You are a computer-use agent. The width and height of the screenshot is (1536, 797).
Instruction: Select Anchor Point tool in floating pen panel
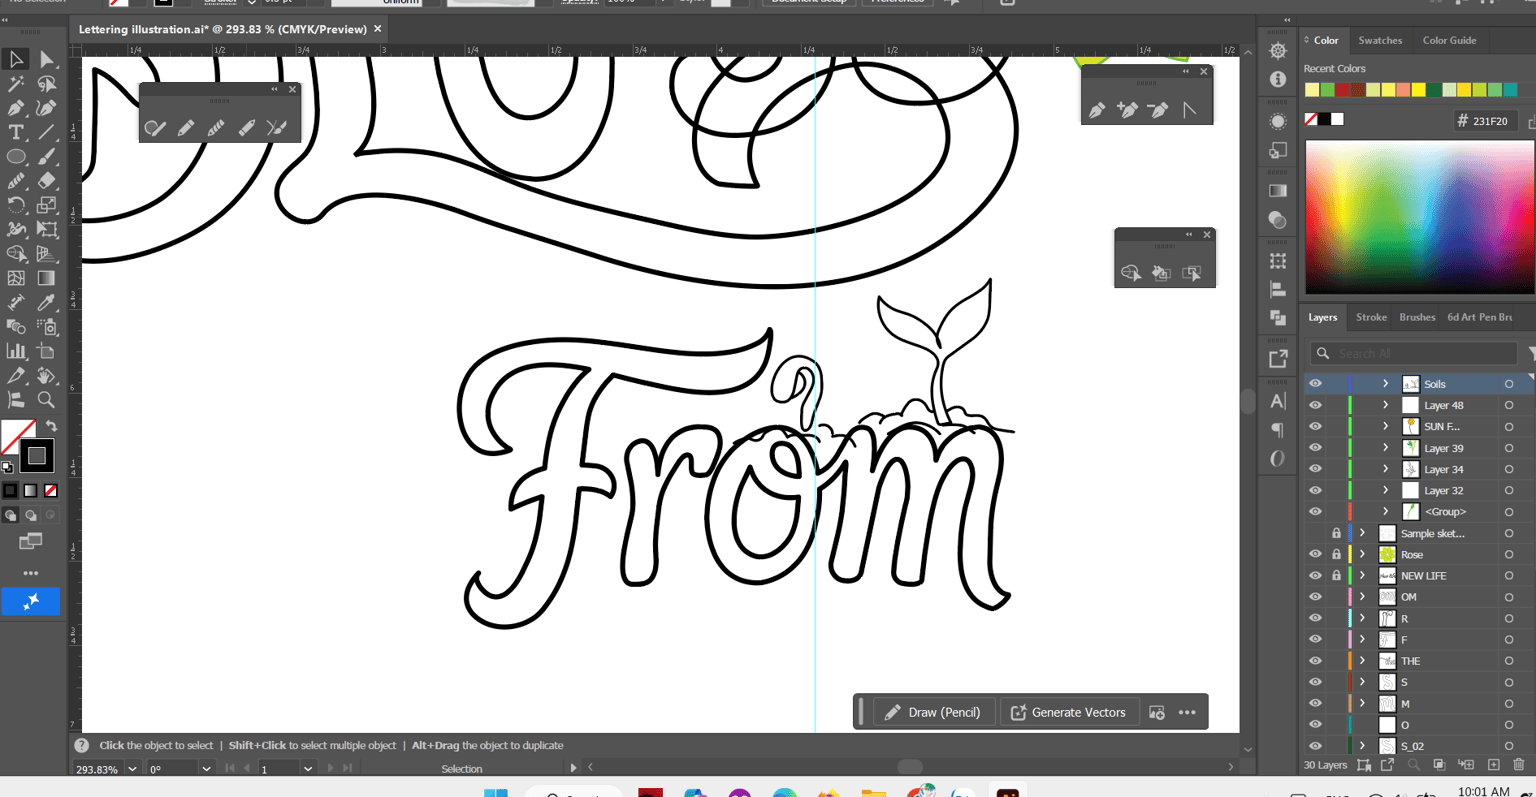point(1189,110)
